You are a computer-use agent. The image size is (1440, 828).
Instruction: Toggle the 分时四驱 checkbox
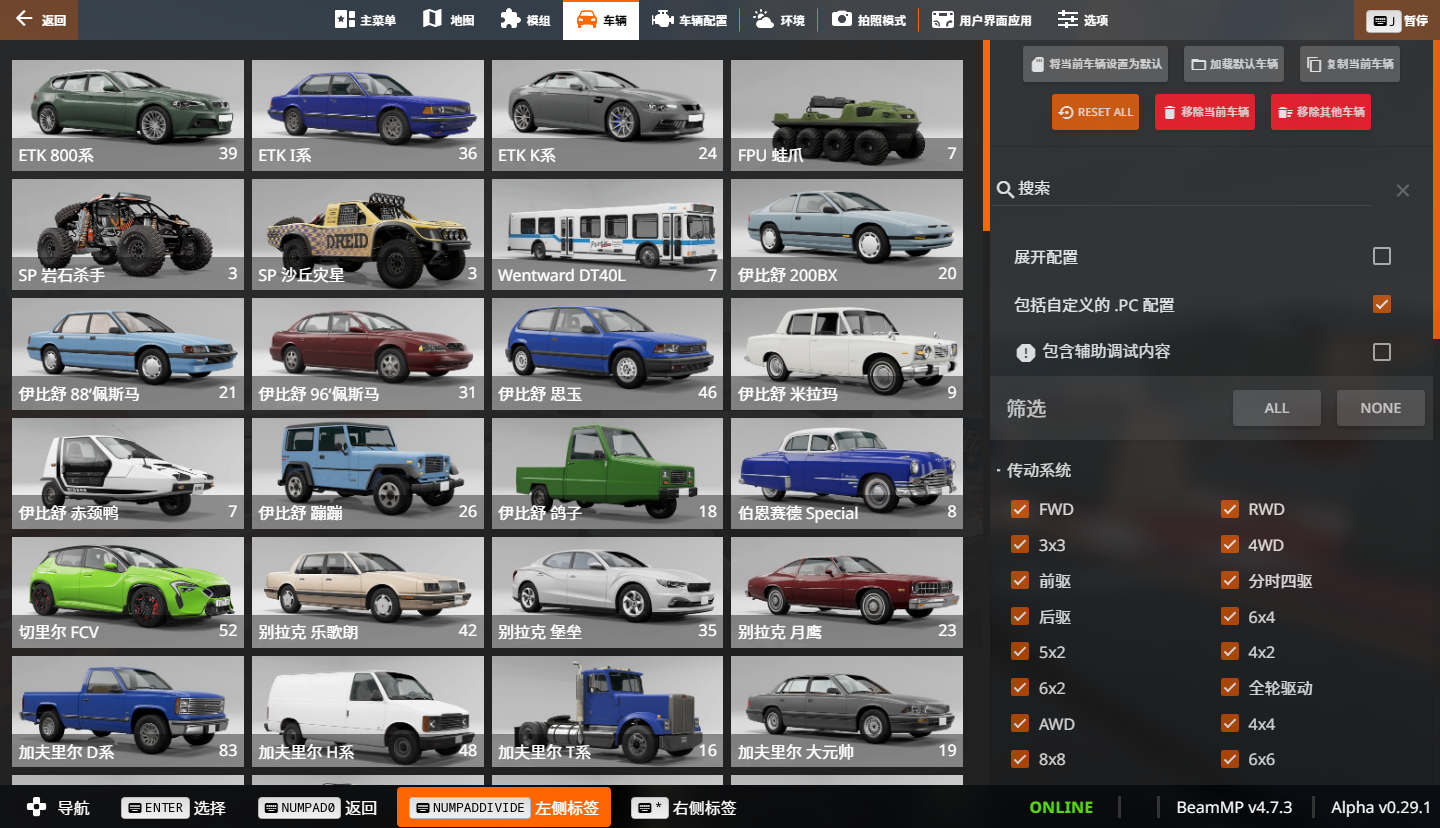pyautogui.click(x=1230, y=581)
